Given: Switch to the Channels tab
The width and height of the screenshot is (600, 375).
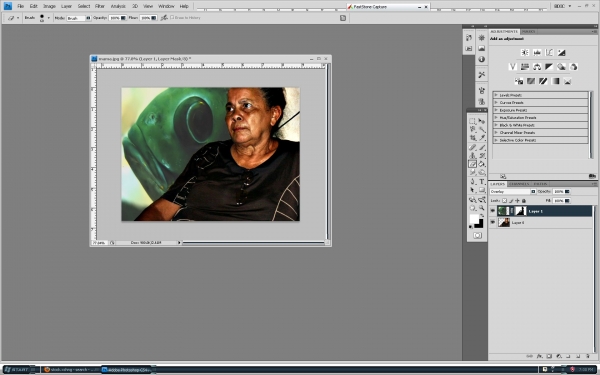Looking at the screenshot, I should click(x=519, y=184).
